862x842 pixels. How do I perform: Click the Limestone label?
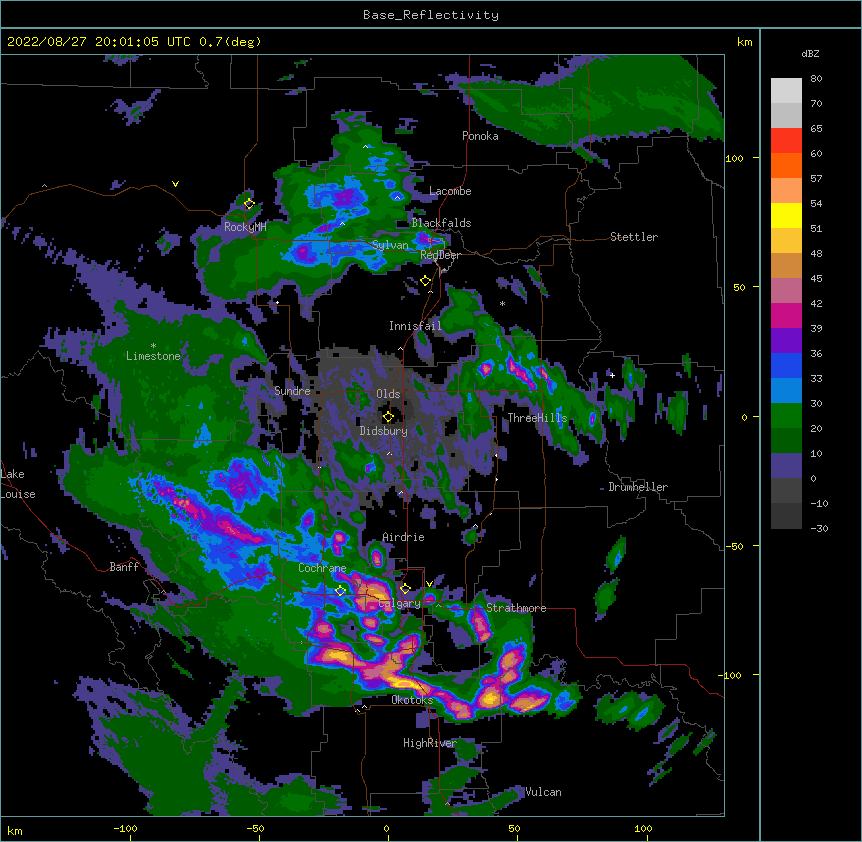tap(153, 356)
